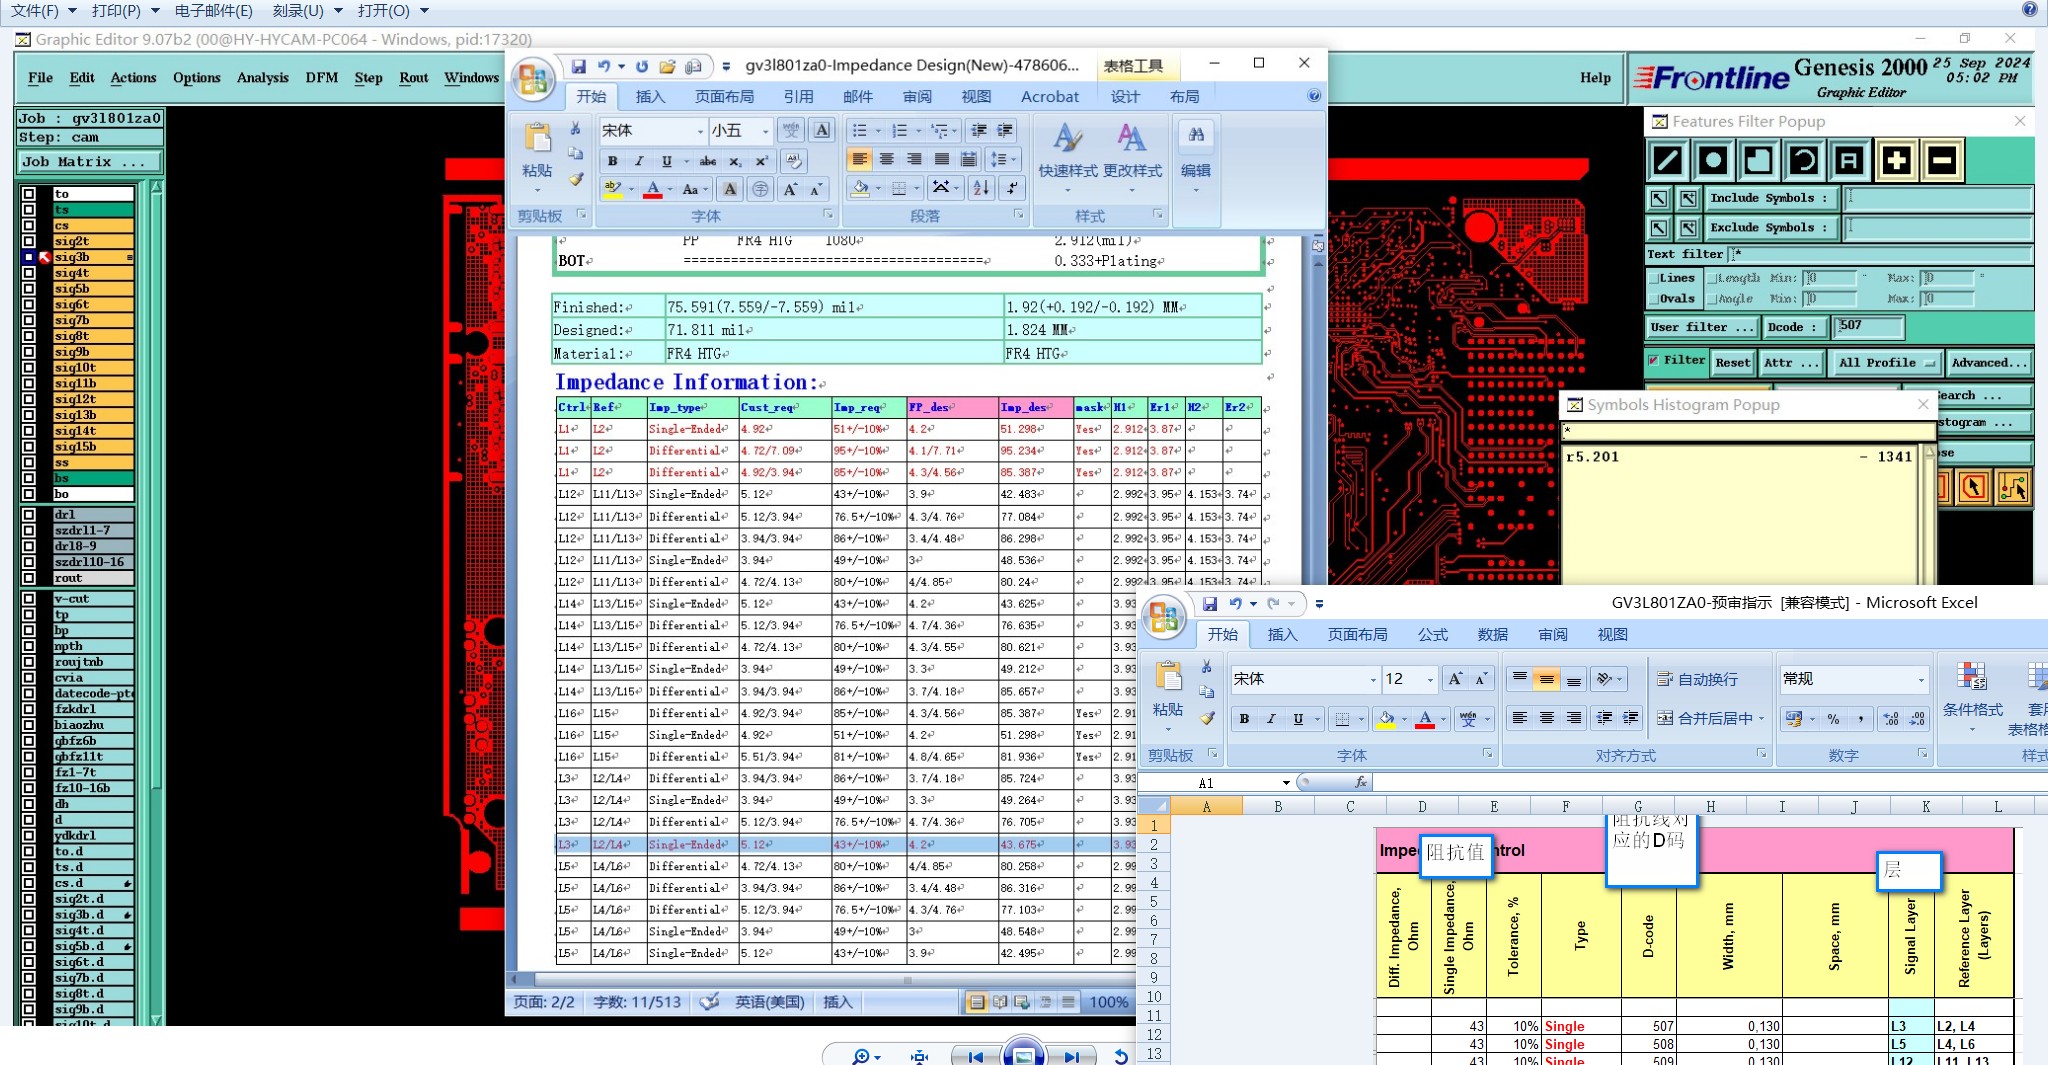
Task: Open Genesis DFM menu
Action: tap(321, 78)
